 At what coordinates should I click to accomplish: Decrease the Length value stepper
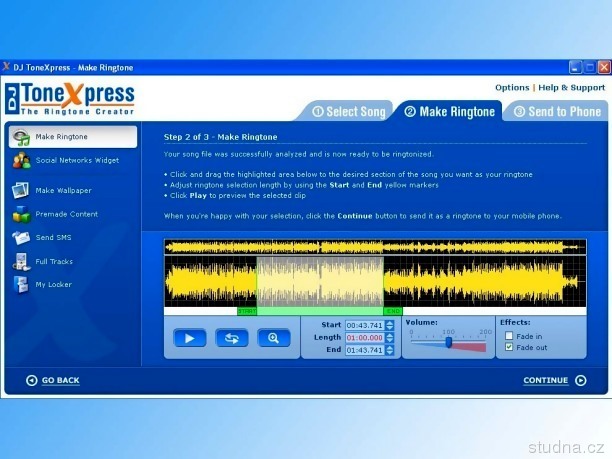tap(390, 340)
